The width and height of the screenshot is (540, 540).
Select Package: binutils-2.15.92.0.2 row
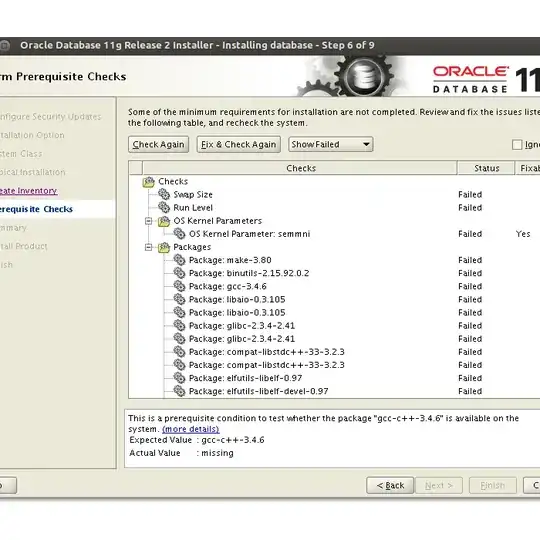pyautogui.click(x=249, y=273)
